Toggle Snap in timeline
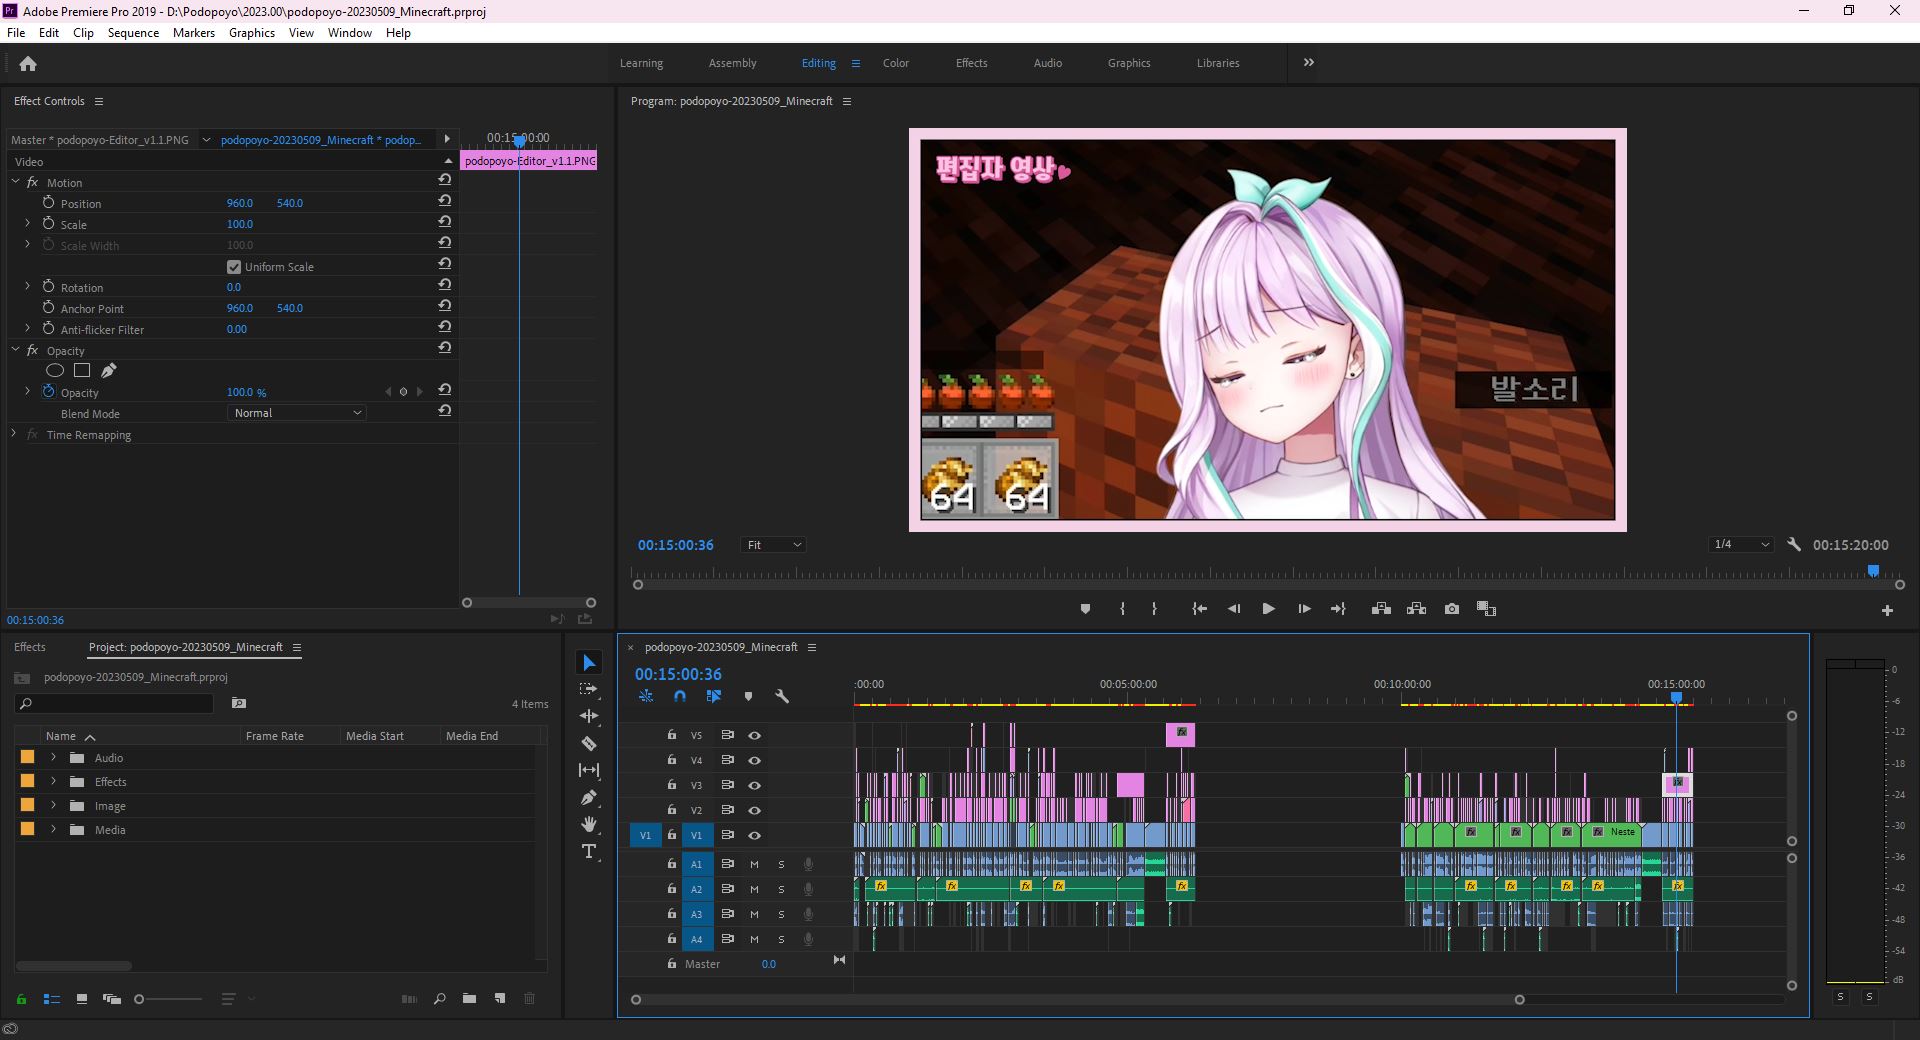This screenshot has width=1920, height=1040. pyautogui.click(x=680, y=696)
